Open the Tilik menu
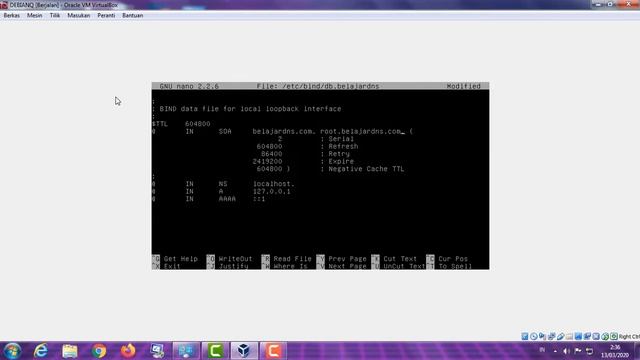Viewport: 640px width, 360px height. pyautogui.click(x=55, y=16)
